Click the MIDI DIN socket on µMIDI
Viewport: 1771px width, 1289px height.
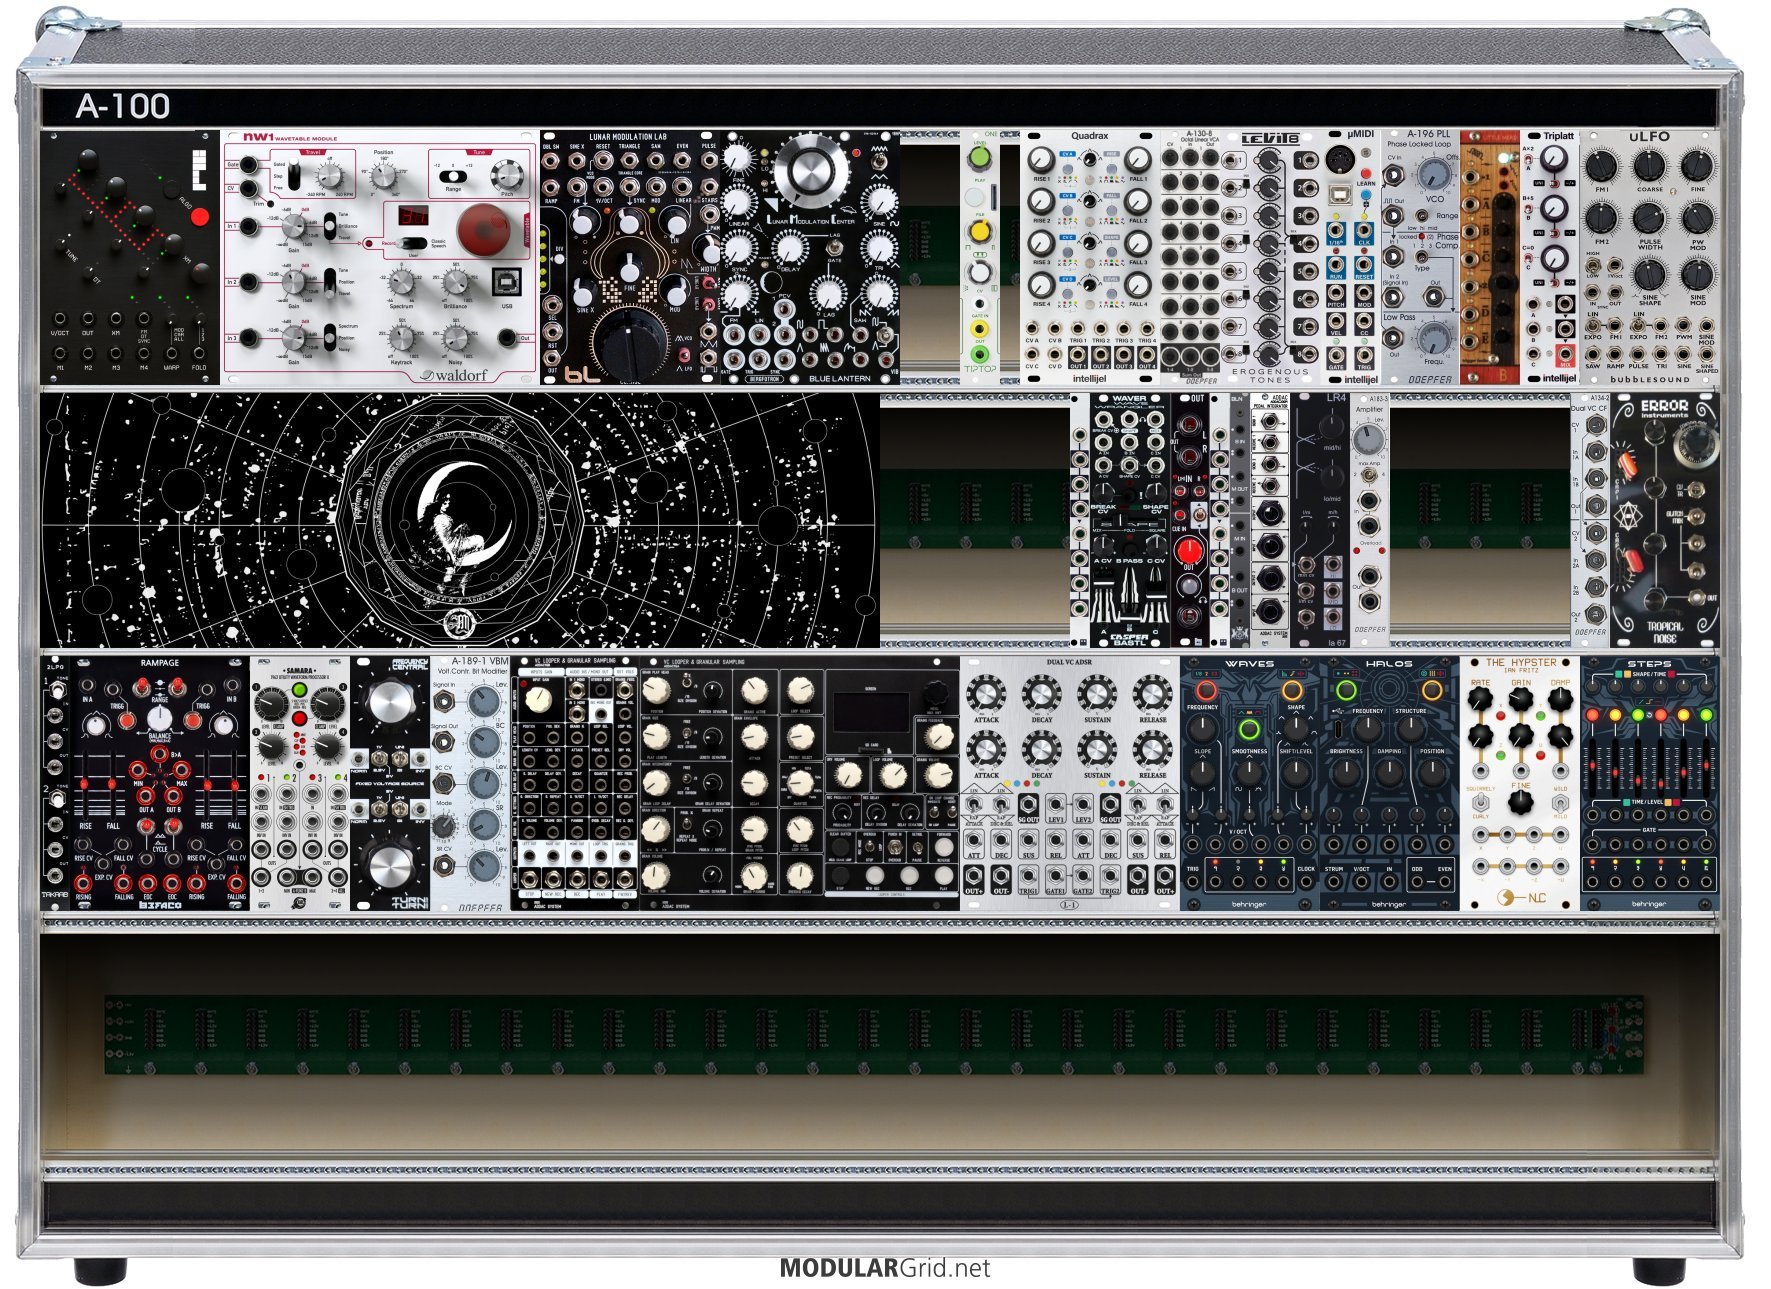click(1339, 159)
